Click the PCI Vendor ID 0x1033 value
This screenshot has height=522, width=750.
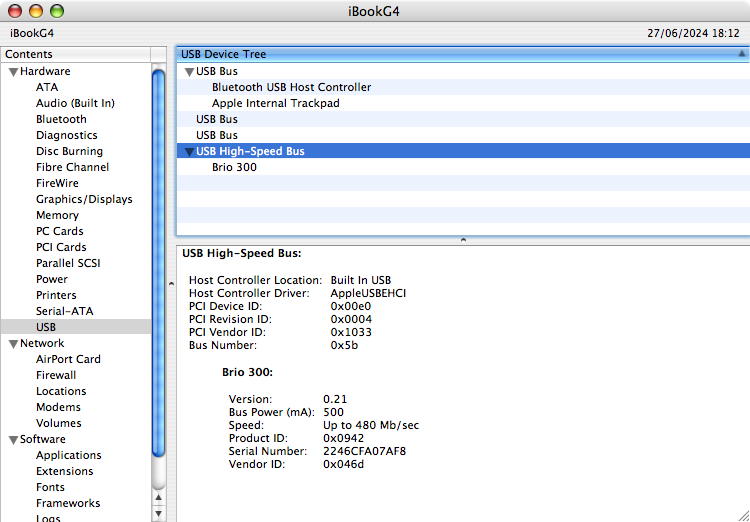[x=351, y=332]
